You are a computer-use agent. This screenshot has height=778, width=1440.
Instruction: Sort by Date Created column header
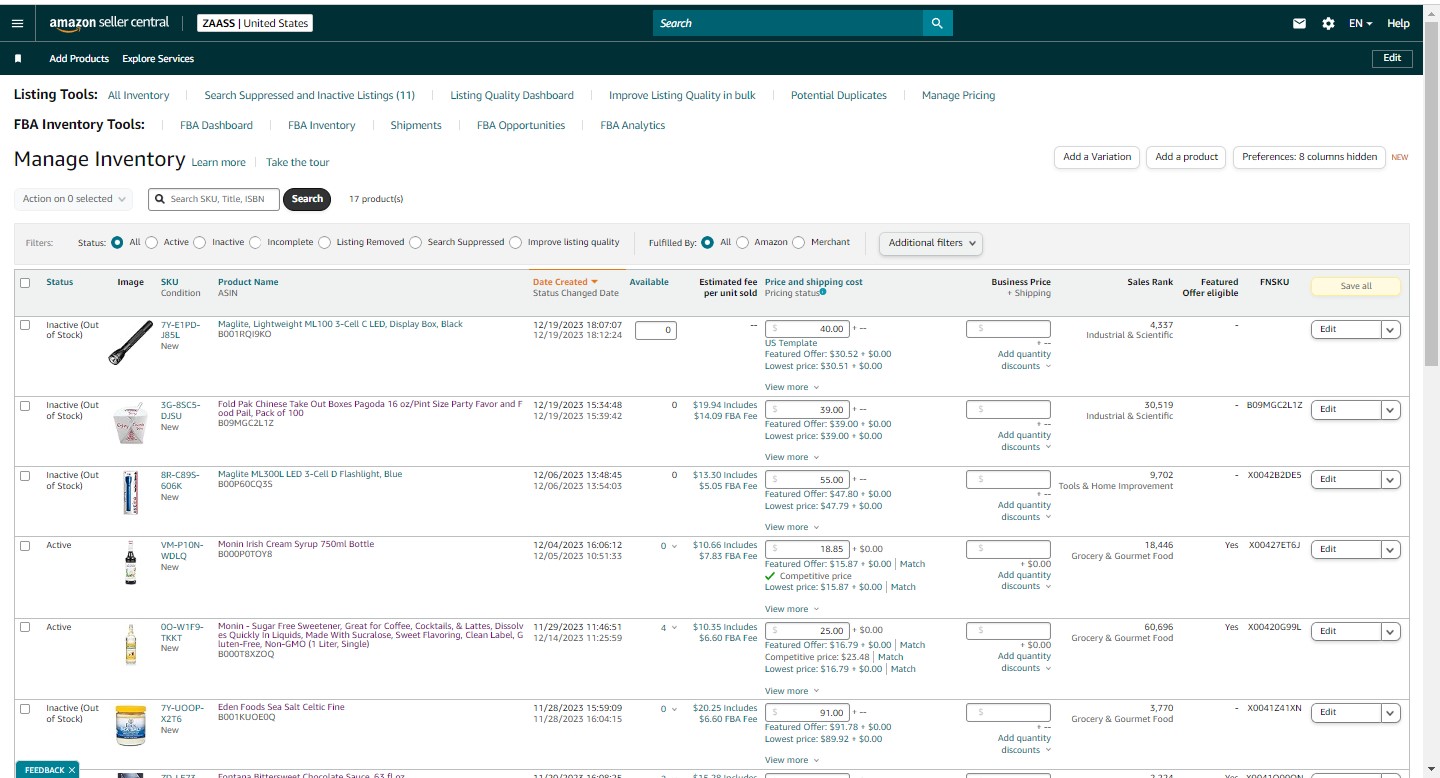click(x=565, y=282)
